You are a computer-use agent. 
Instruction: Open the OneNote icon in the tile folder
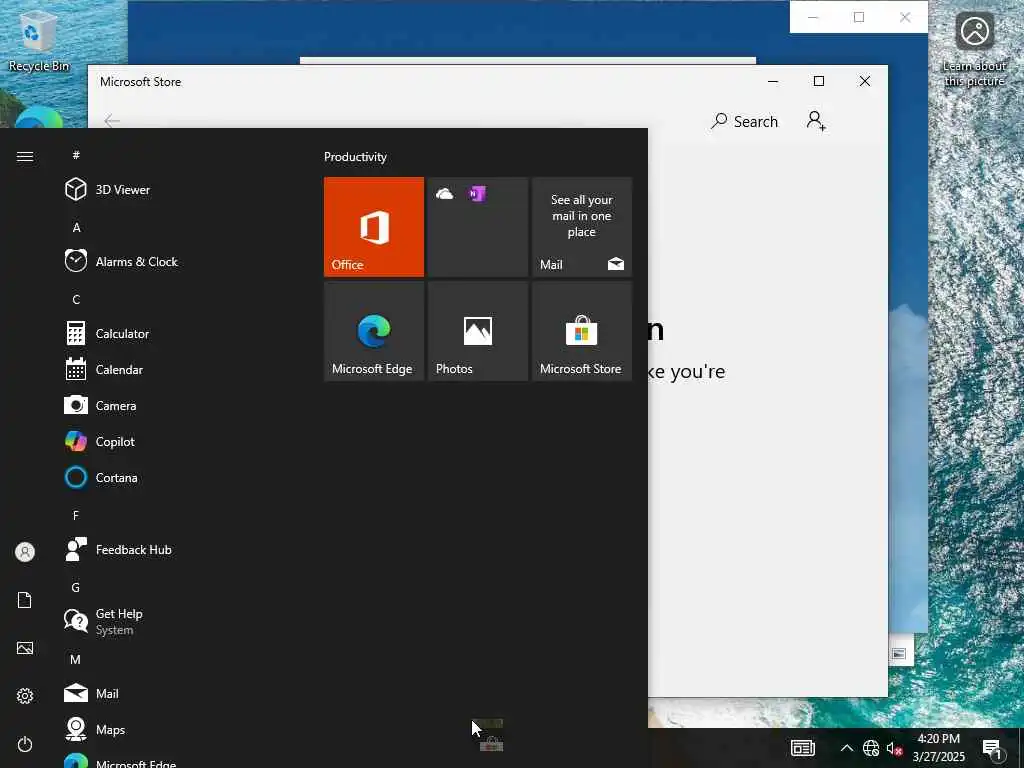click(x=477, y=193)
